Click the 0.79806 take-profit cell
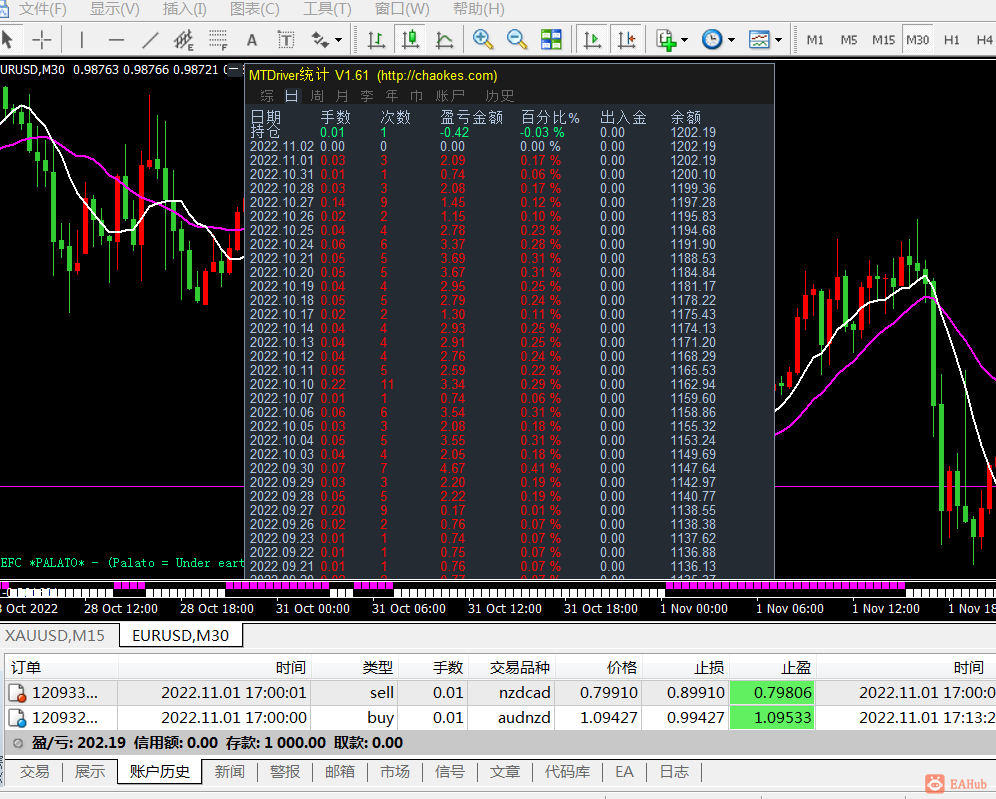 coord(772,693)
